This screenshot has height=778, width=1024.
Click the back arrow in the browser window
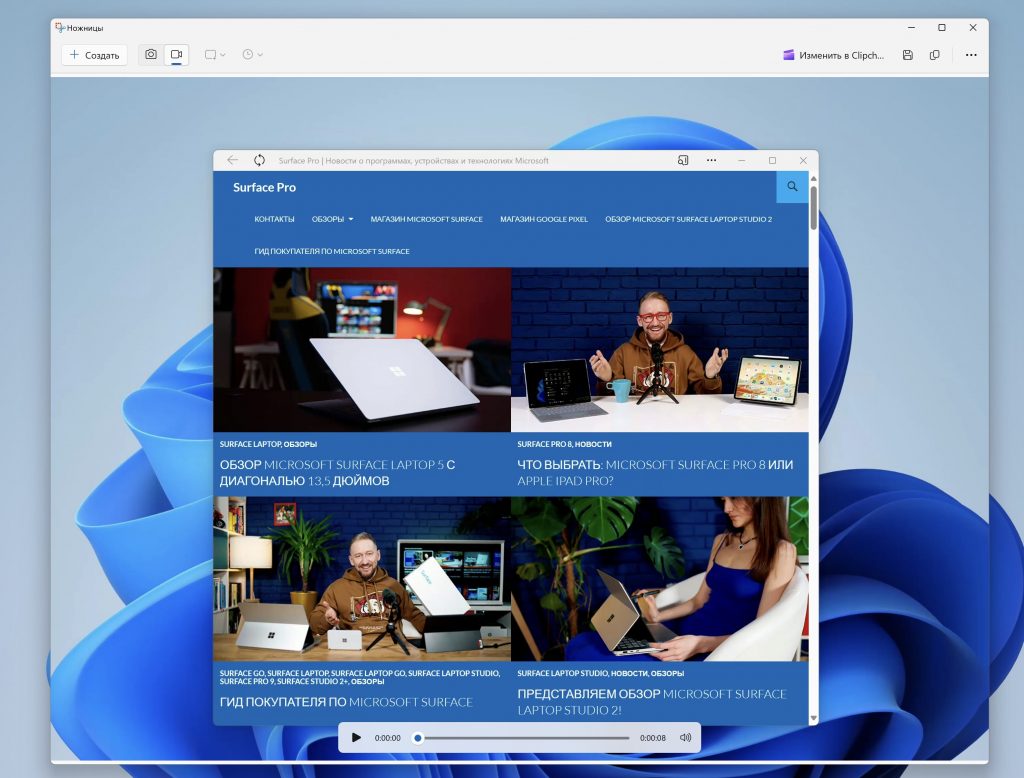coord(233,160)
